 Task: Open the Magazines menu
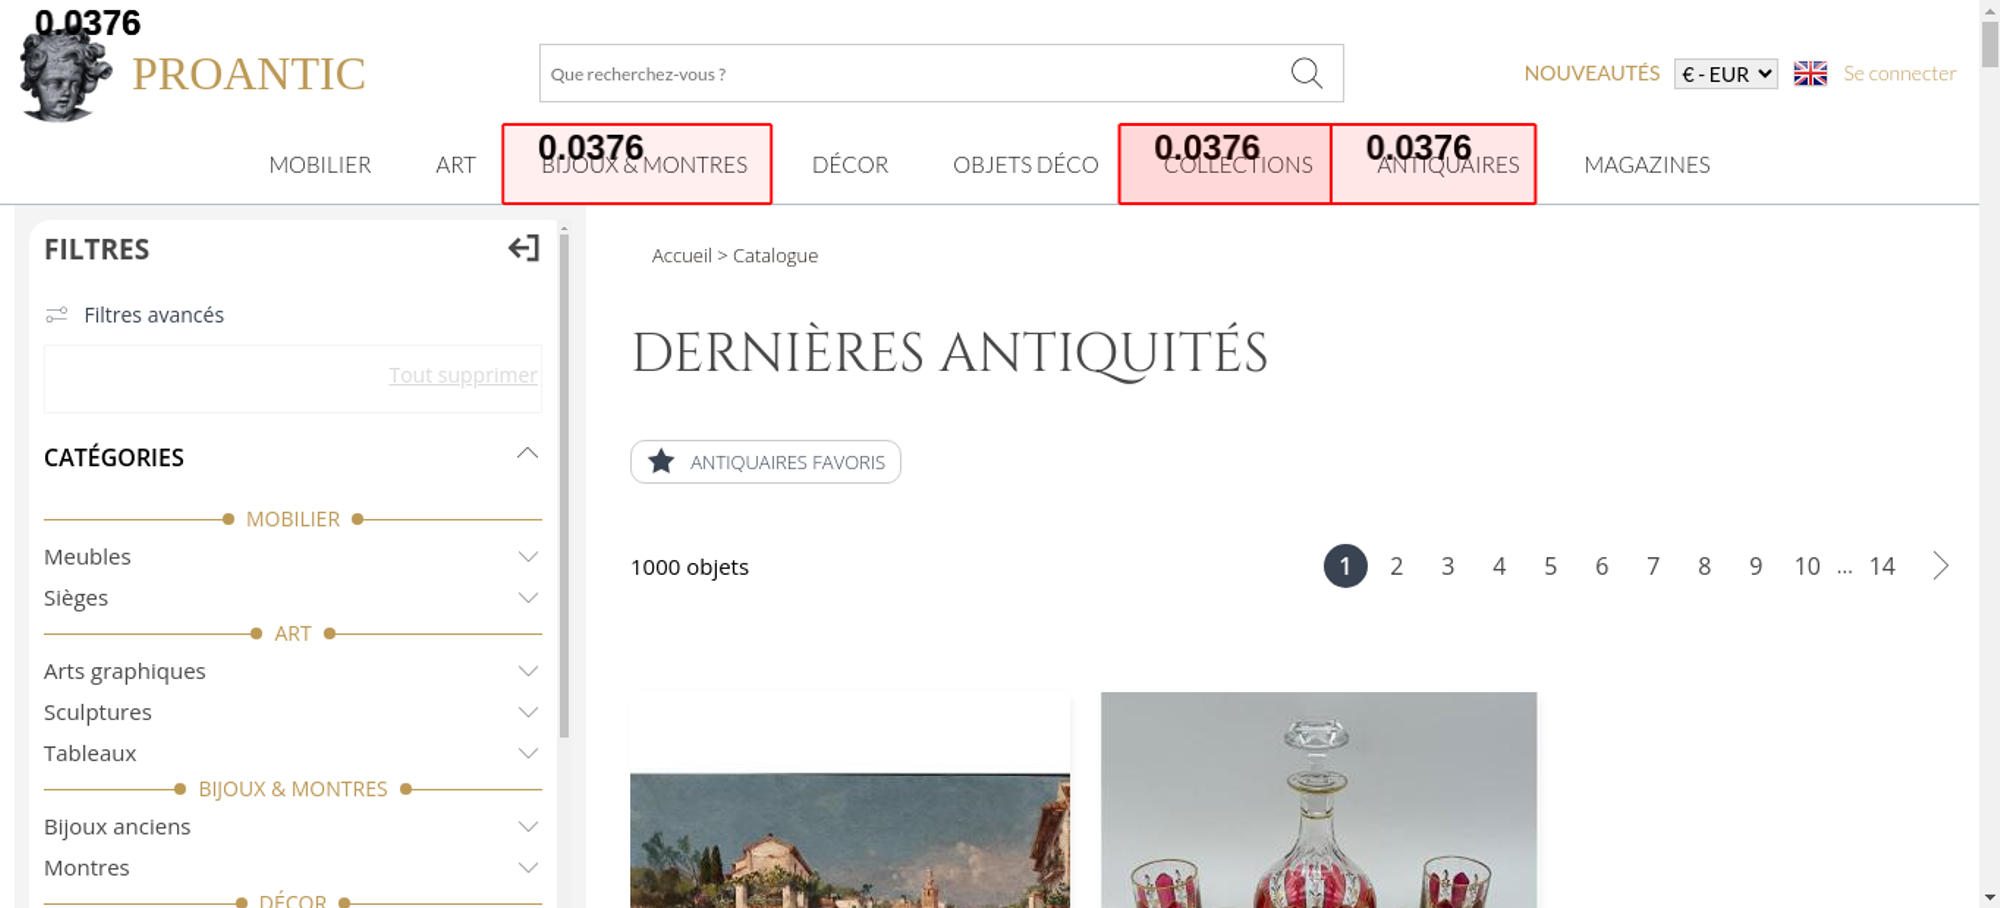coord(1646,165)
